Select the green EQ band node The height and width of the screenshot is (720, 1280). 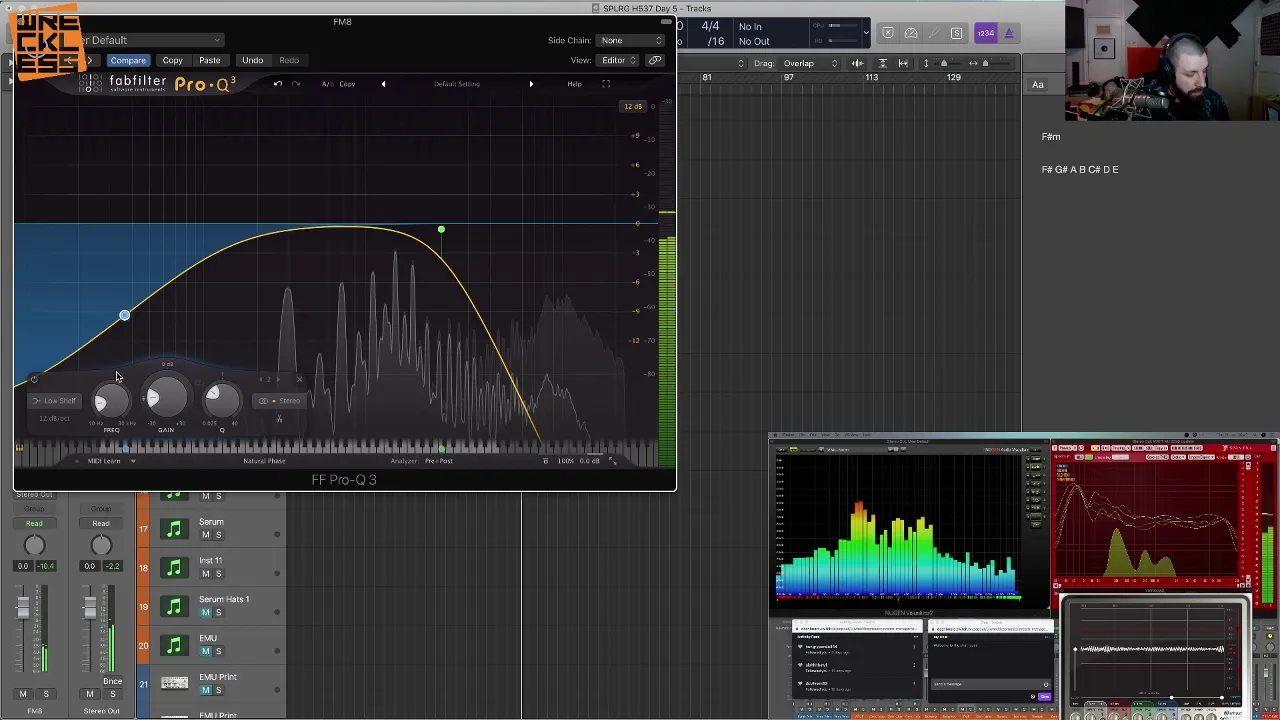(x=441, y=231)
